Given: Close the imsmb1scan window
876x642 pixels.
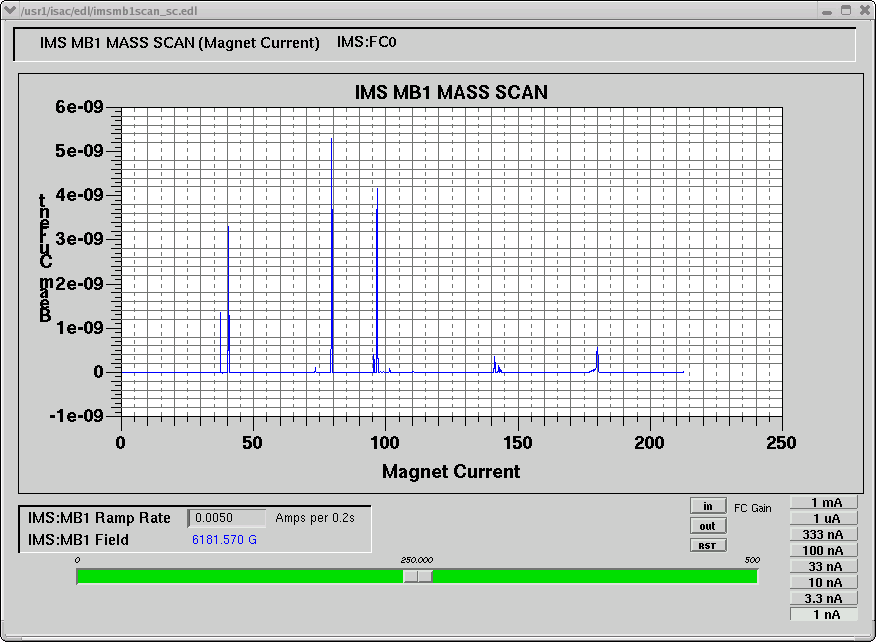Looking at the screenshot, I should pos(864,10).
